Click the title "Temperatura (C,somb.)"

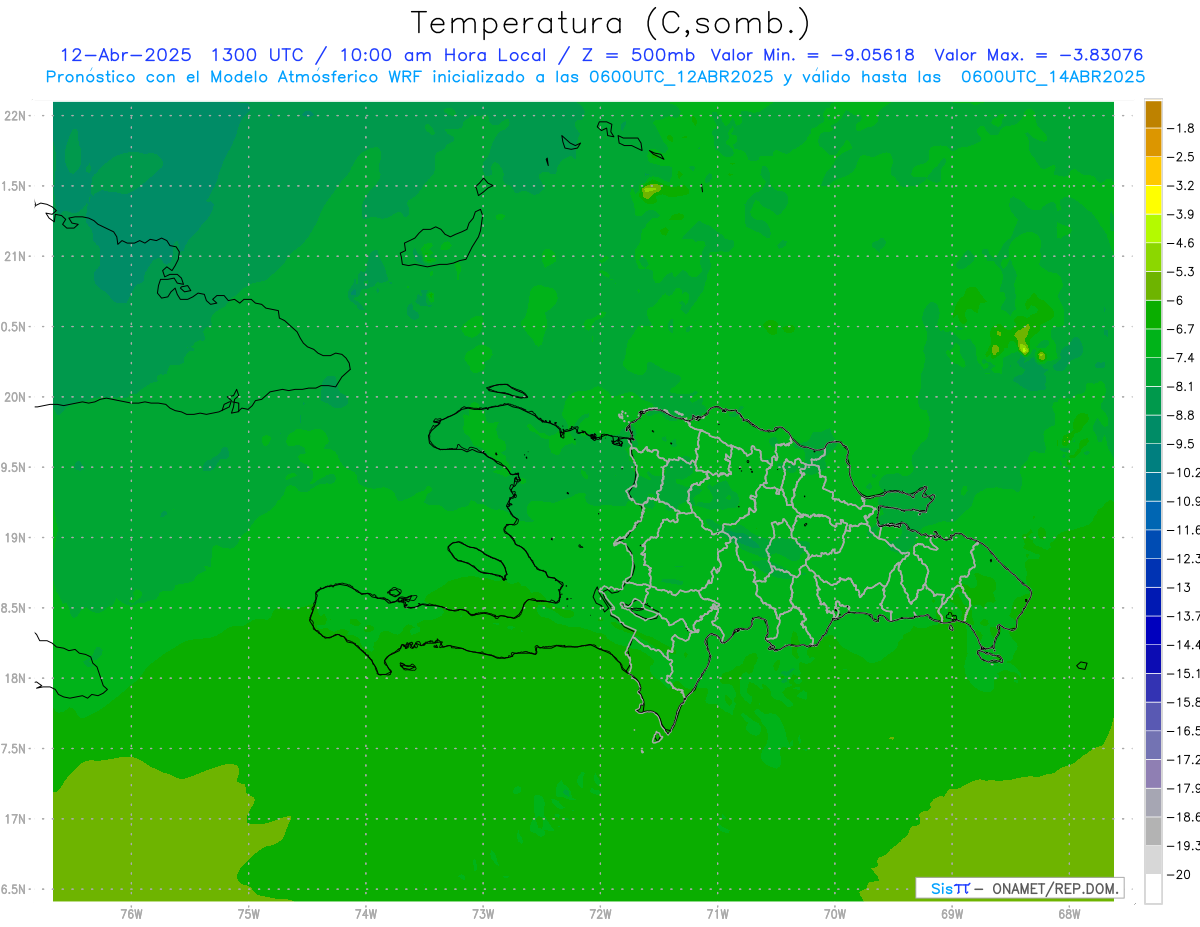click(x=611, y=23)
